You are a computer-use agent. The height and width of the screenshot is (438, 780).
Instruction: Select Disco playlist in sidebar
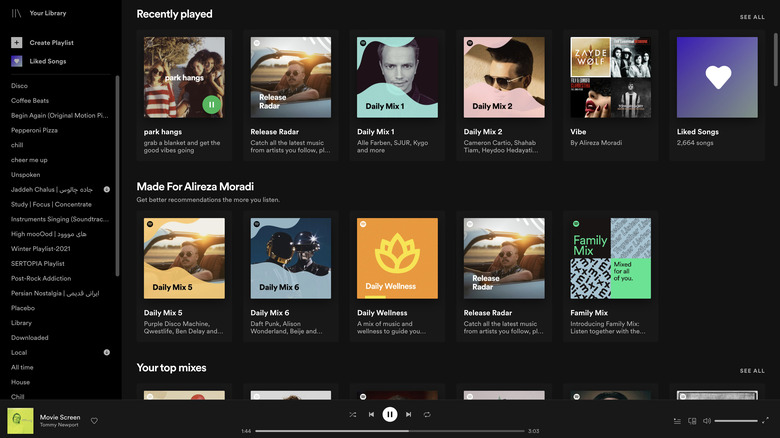(19, 86)
